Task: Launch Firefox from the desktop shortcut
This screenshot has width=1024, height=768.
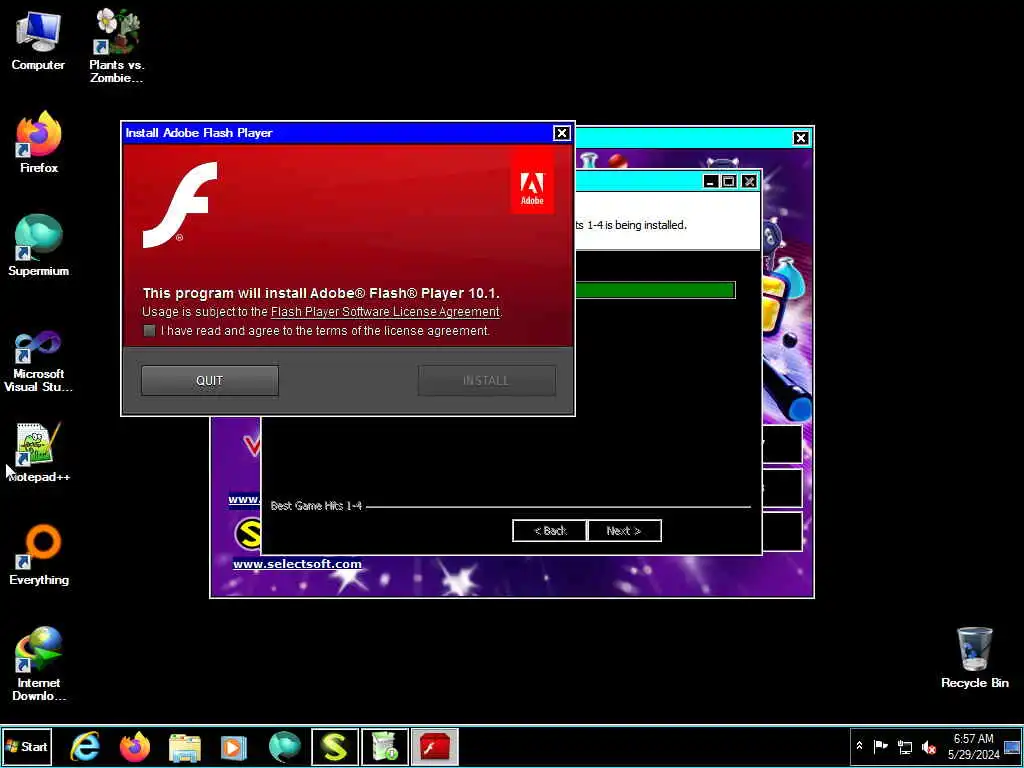Action: [x=39, y=142]
